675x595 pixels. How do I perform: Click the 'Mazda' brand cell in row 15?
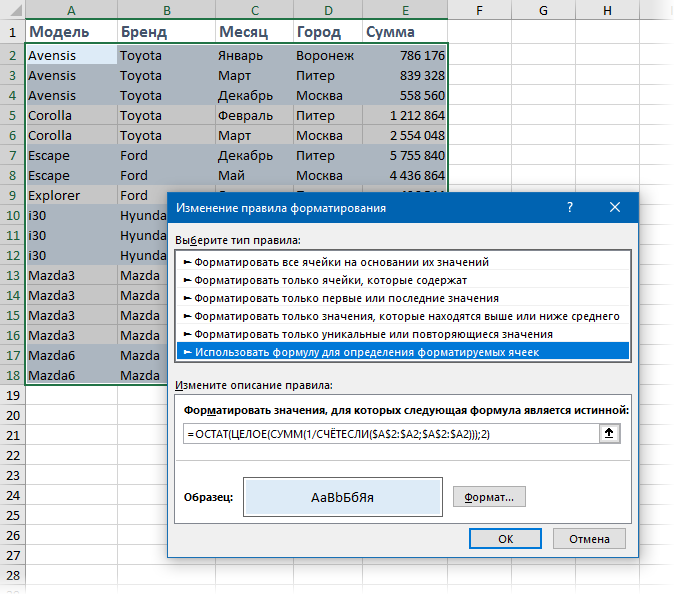[142, 315]
